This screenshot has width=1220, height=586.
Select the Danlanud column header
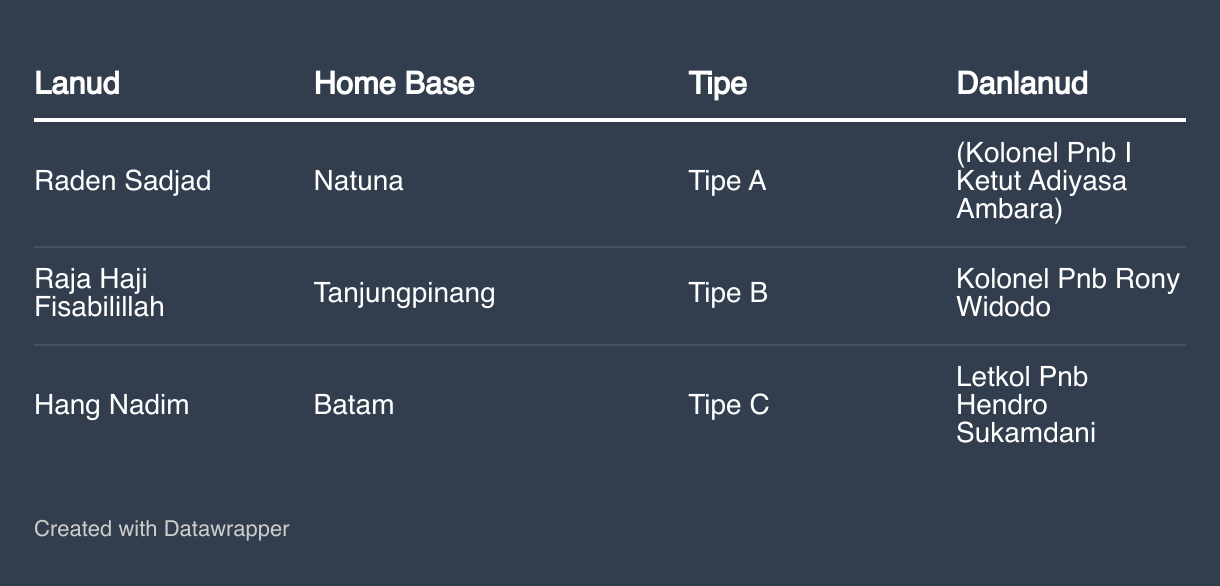coord(1022,83)
